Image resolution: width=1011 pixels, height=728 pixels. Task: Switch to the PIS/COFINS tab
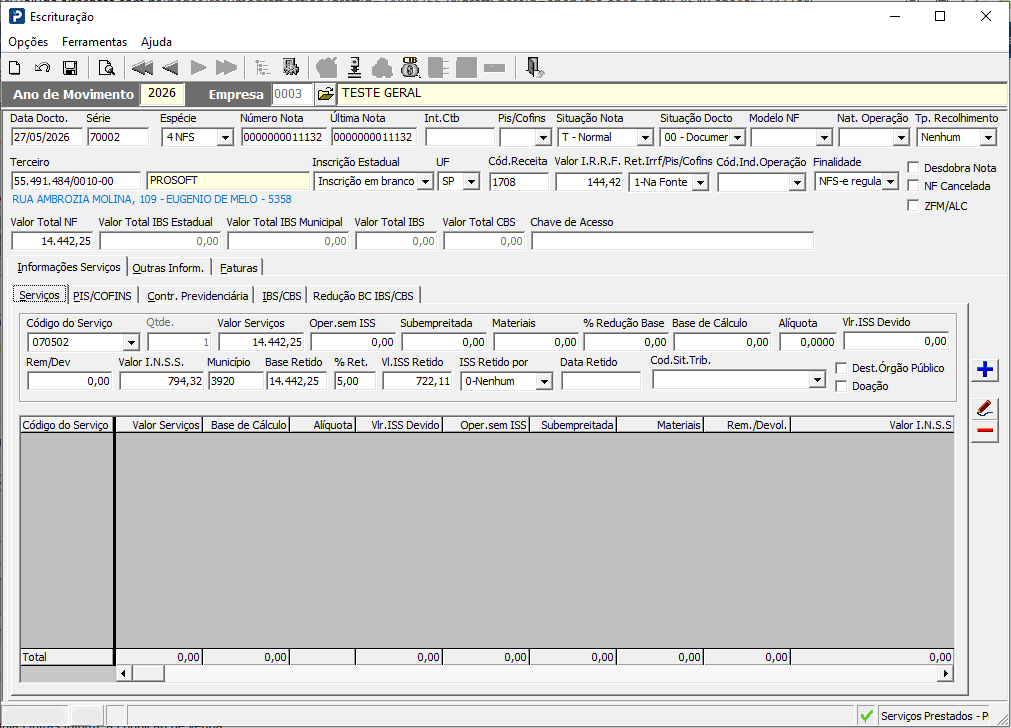coord(102,296)
